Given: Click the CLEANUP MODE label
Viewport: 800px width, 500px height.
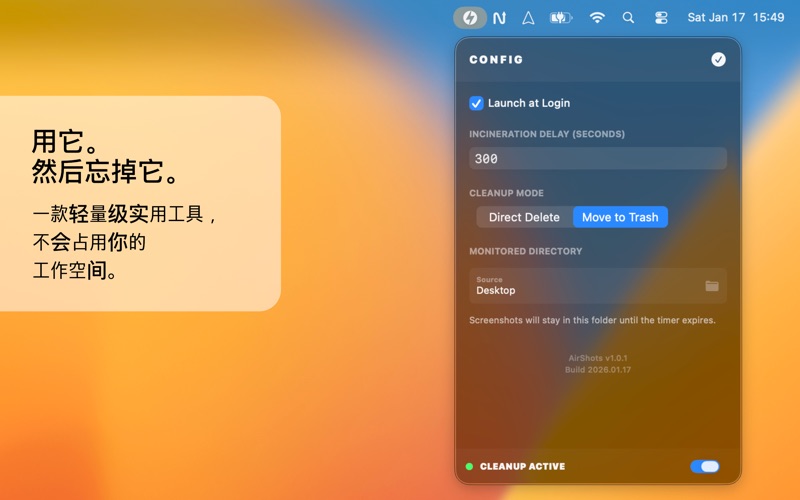Looking at the screenshot, I should 506,193.
